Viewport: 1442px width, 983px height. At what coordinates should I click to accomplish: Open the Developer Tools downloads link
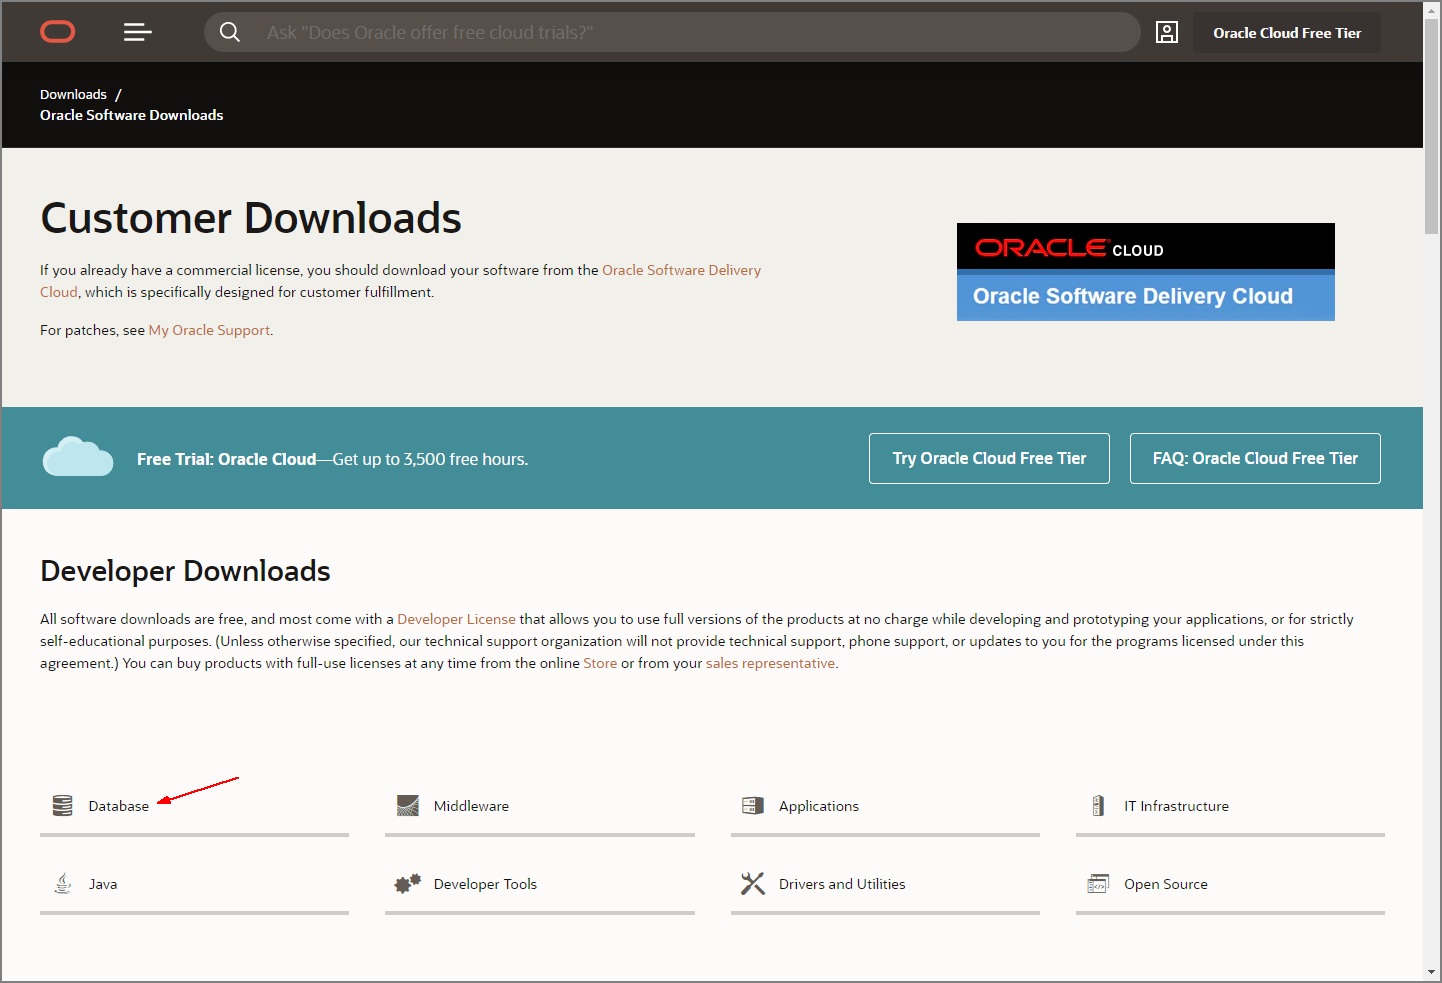[485, 884]
